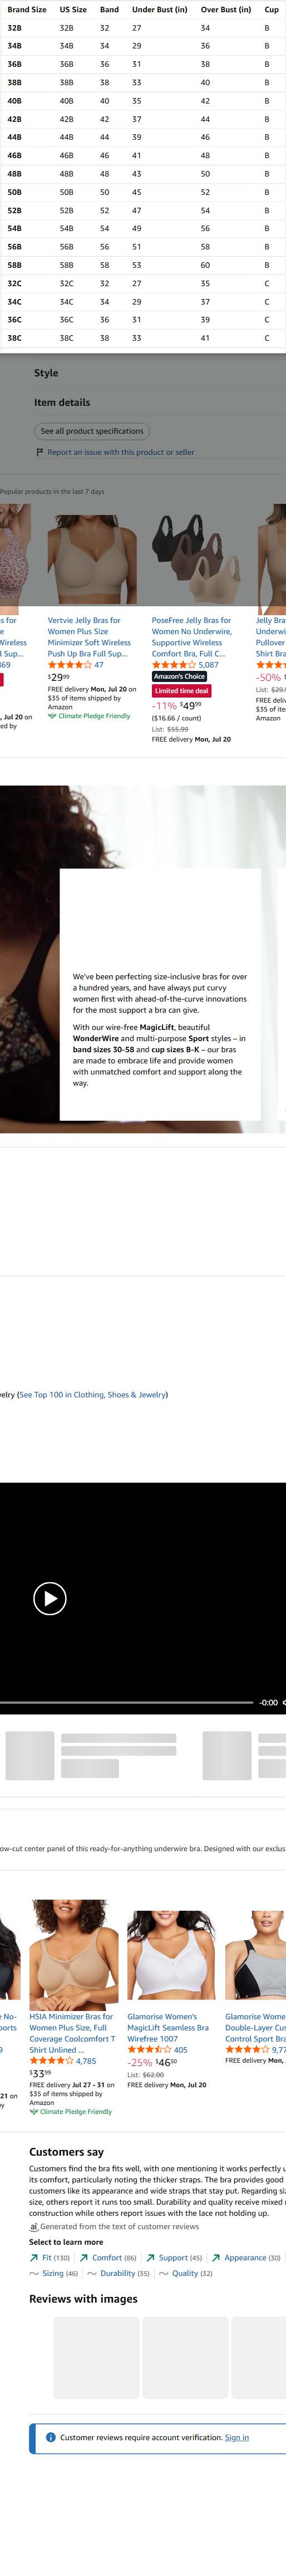Click the Fit topic arrow icon
Image resolution: width=286 pixels, height=2576 pixels.
[x=34, y=2257]
